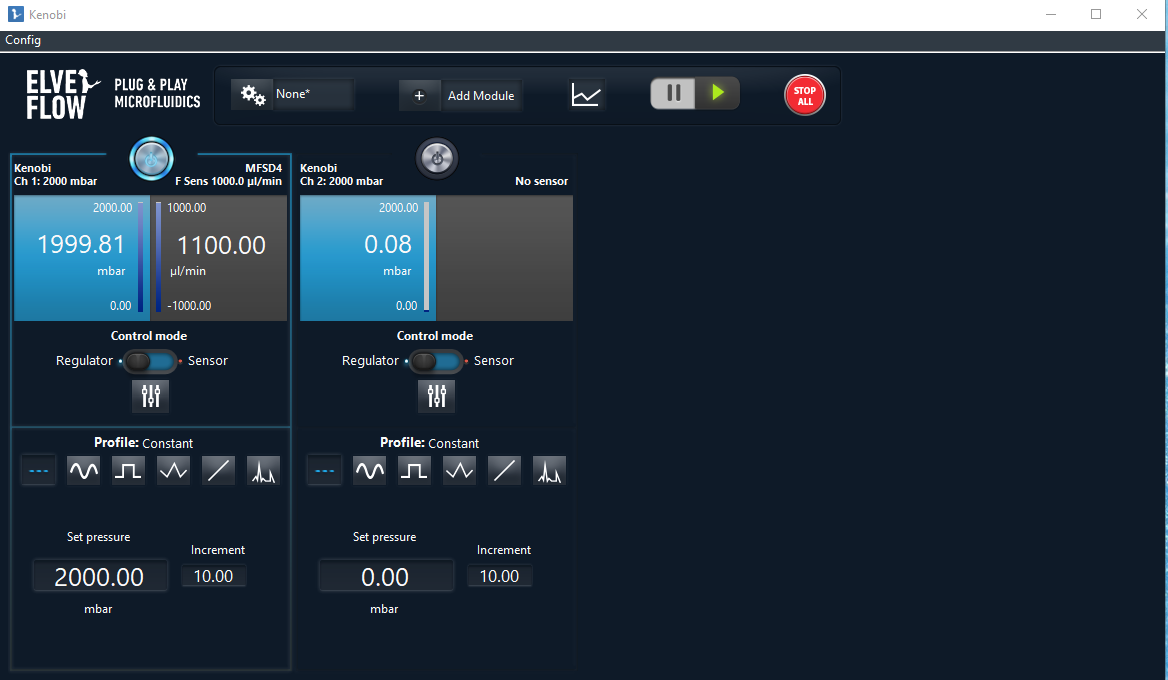Click Profile: Constant label of Channel 1
Image resolution: width=1168 pixels, height=680 pixels.
(144, 443)
